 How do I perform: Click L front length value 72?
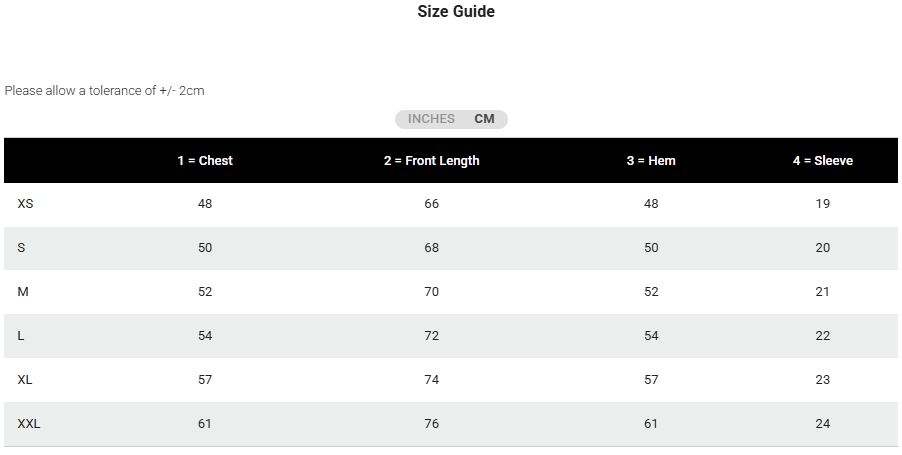click(x=431, y=336)
